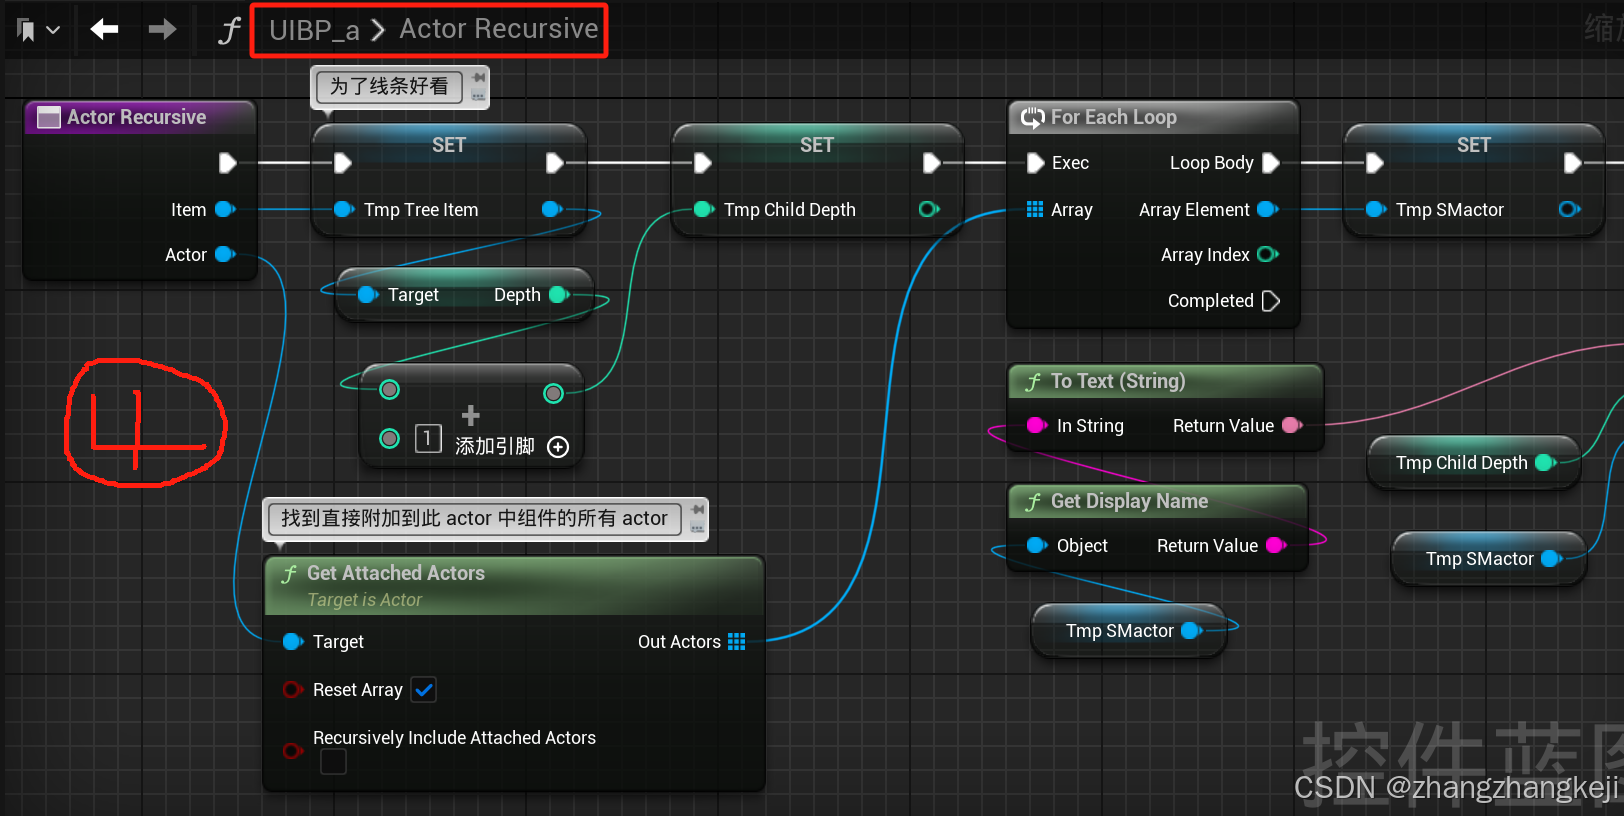
Task: Click the Array Index output pin
Action: [x=1267, y=254]
